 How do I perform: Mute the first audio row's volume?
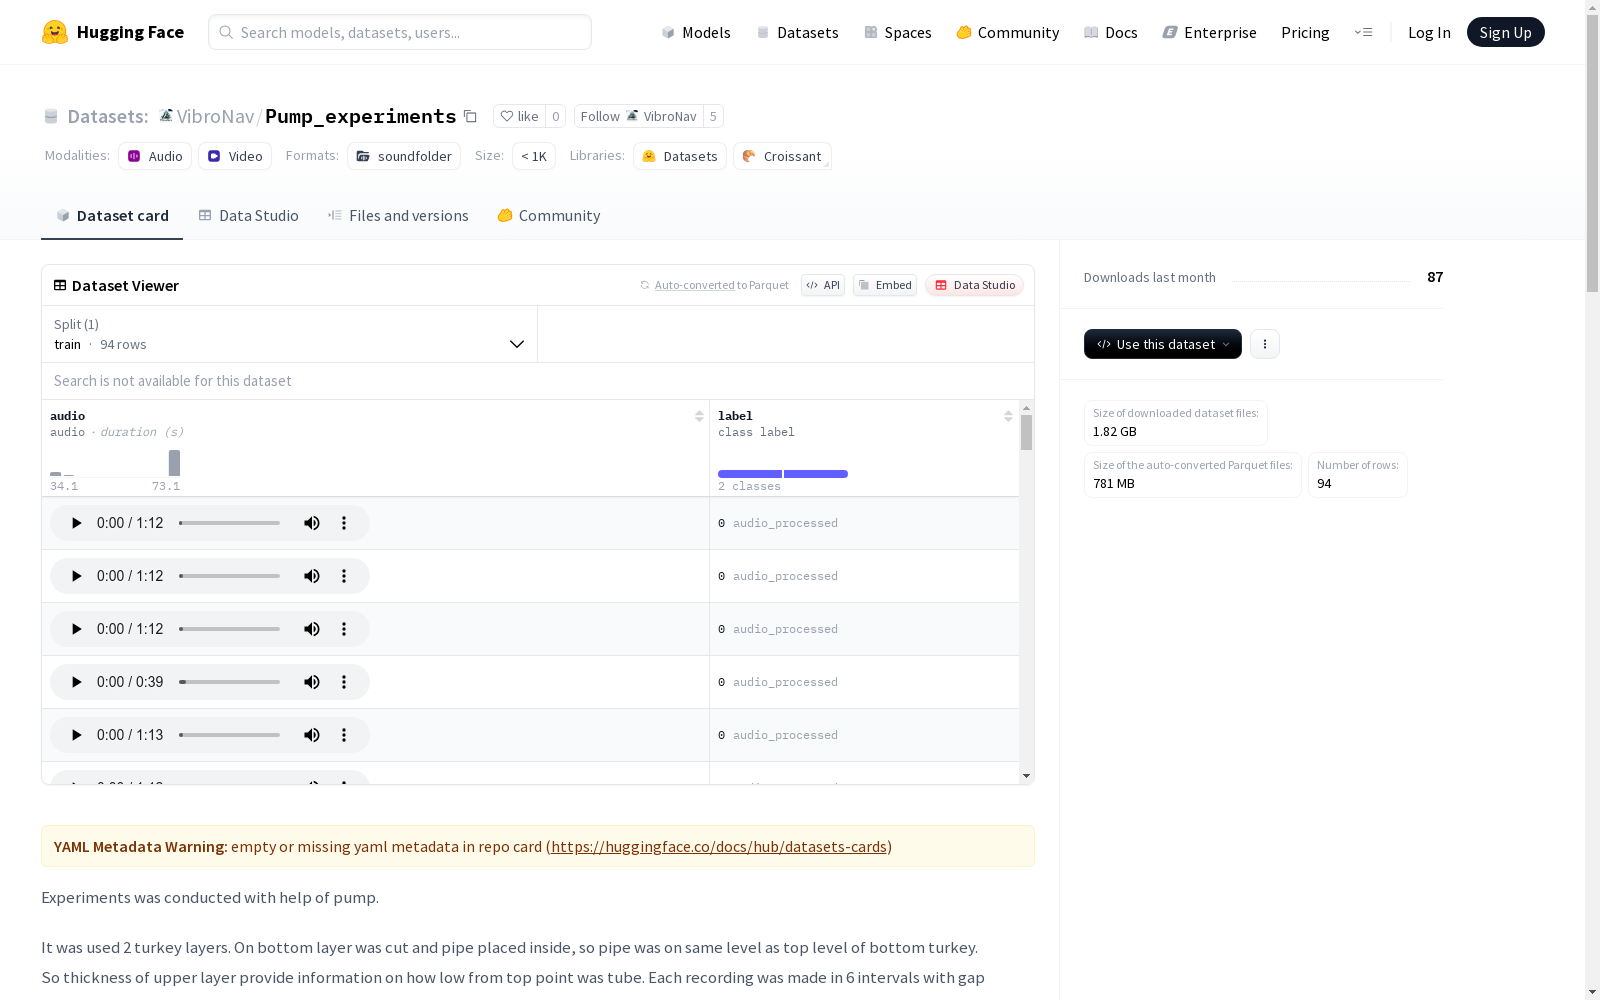tap(312, 523)
